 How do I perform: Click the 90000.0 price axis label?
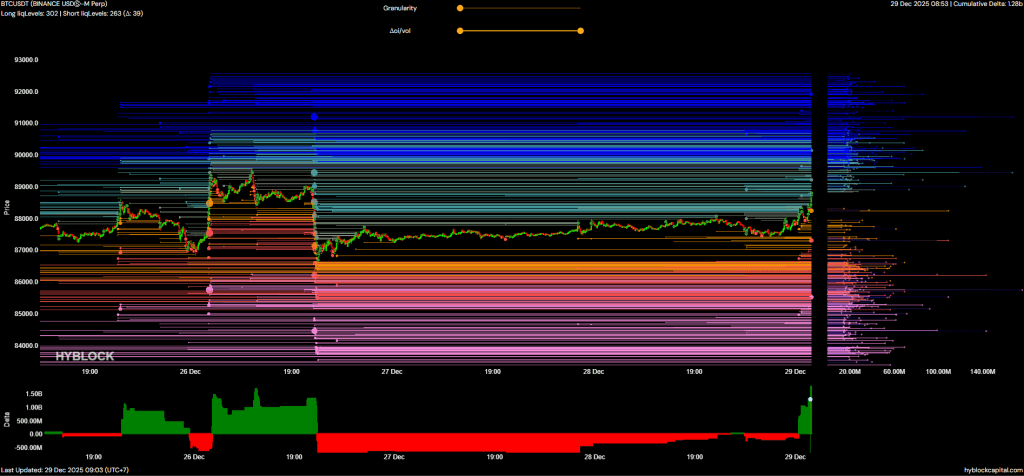pyautogui.click(x=26, y=155)
